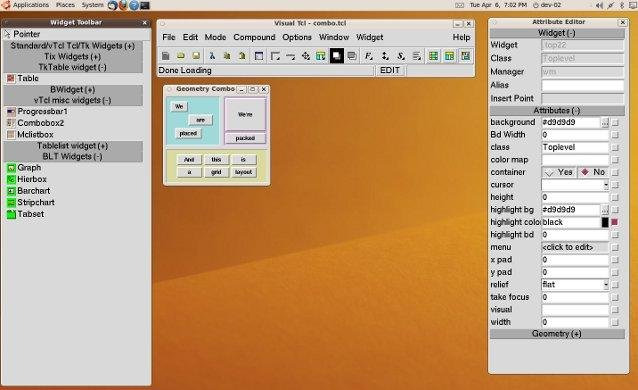638x390 pixels.
Task: Expand the Tix Widgets section
Action: (x=73, y=56)
